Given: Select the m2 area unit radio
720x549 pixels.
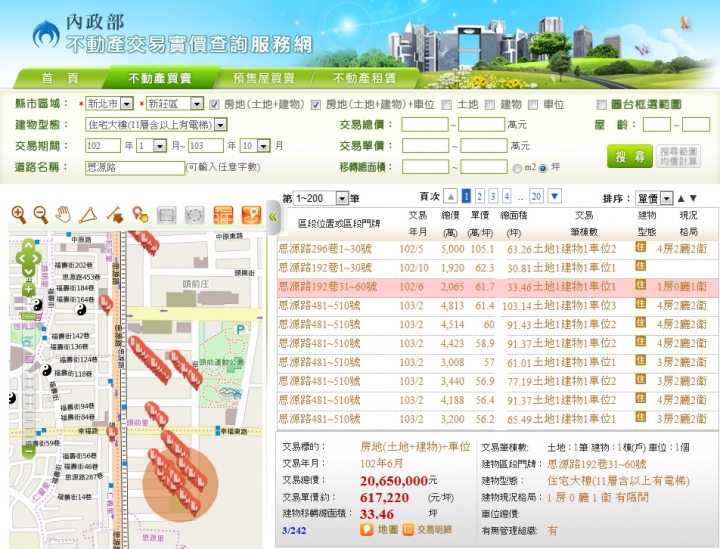Looking at the screenshot, I should point(517,168).
